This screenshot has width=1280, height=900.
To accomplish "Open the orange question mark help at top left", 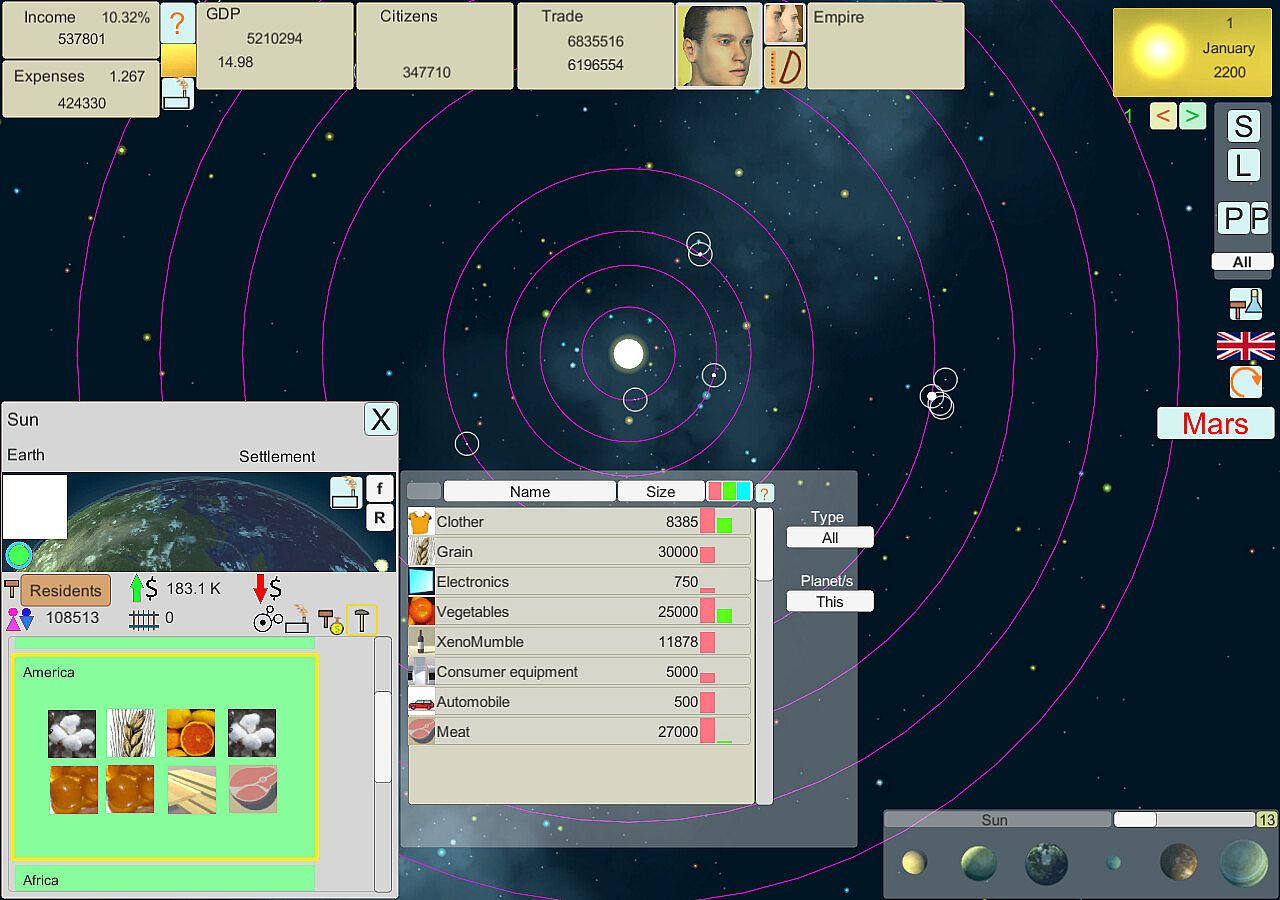I will tap(177, 23).
